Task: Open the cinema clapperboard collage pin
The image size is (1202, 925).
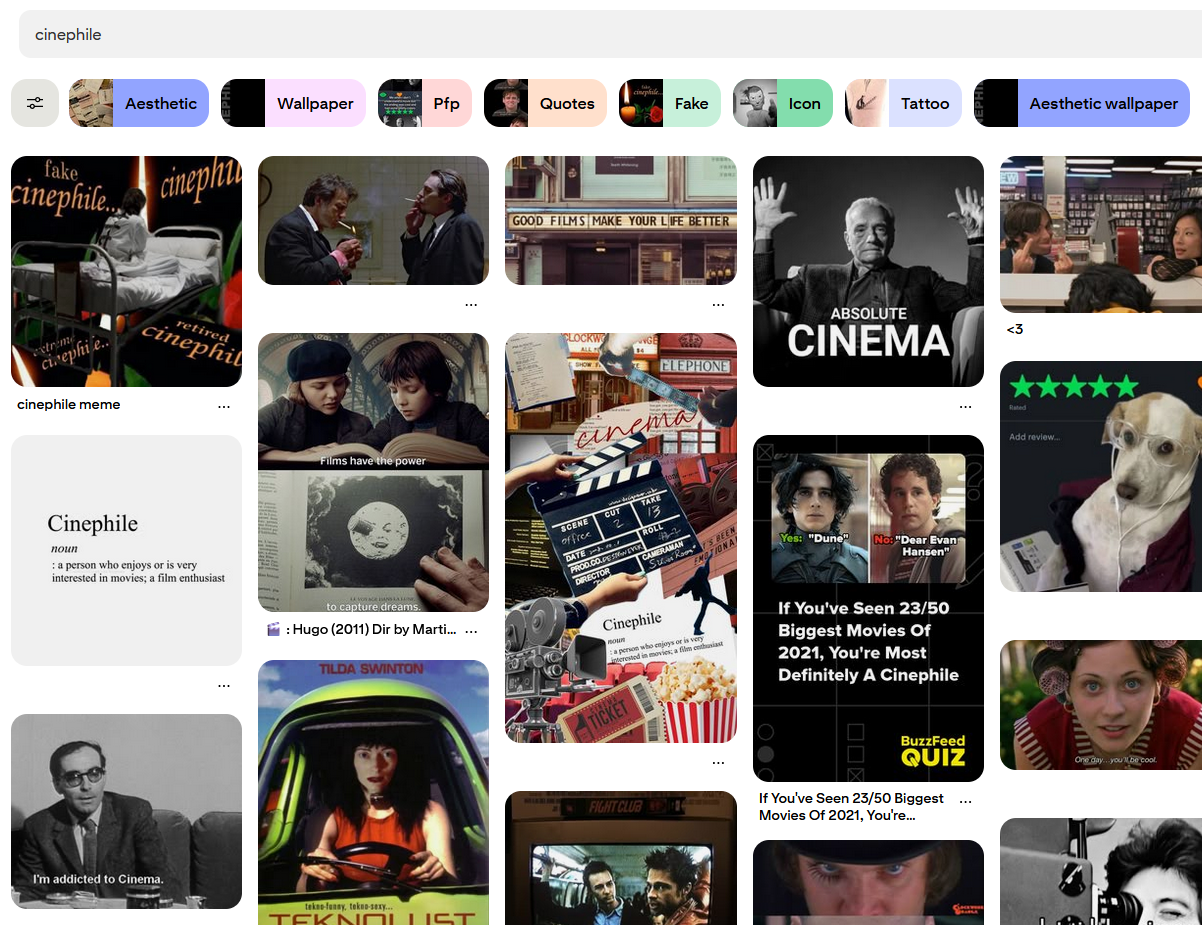Action: tap(621, 538)
